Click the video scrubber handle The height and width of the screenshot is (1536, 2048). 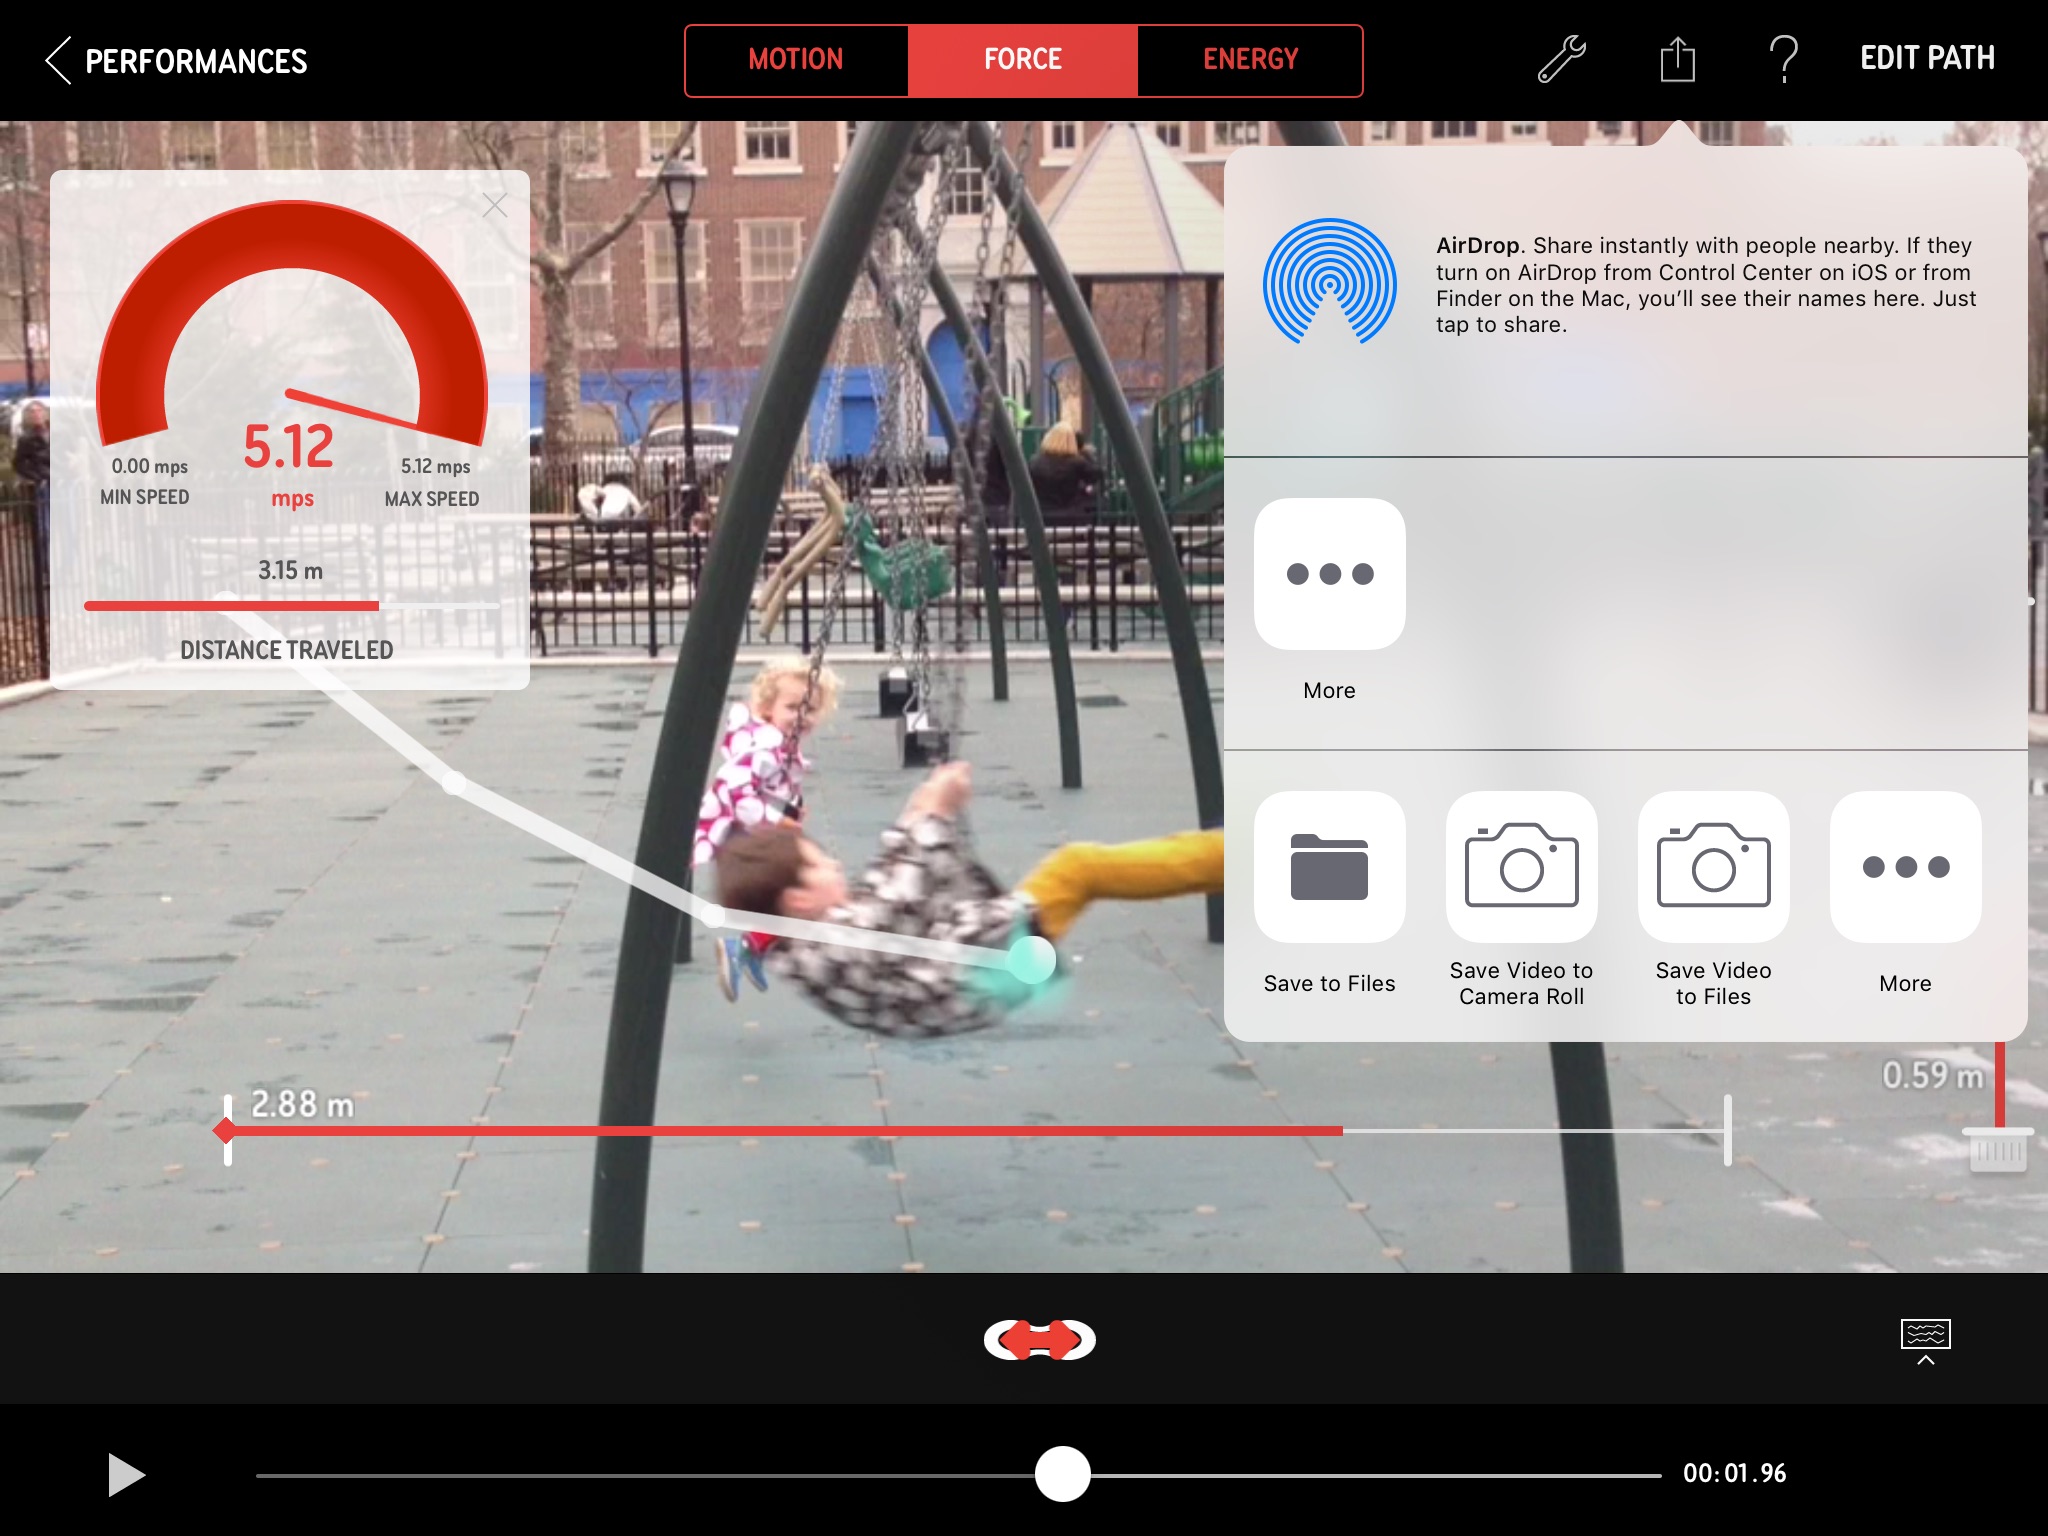[x=1062, y=1474]
